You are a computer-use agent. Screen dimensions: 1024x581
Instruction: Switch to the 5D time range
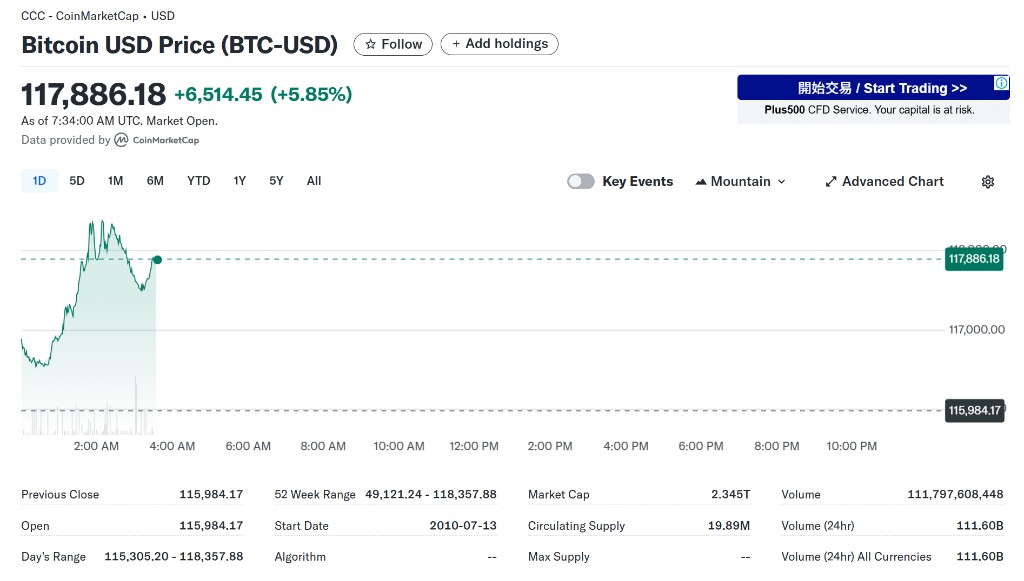click(x=77, y=181)
